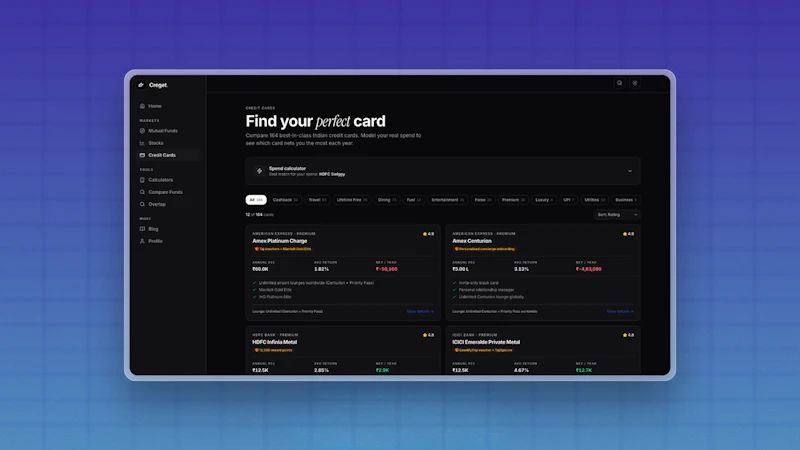Click star rating on Amex Centurion

pos(628,234)
